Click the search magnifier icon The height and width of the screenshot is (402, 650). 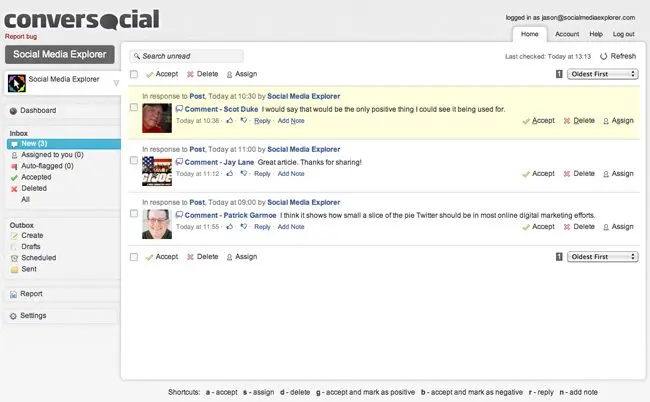point(137,56)
